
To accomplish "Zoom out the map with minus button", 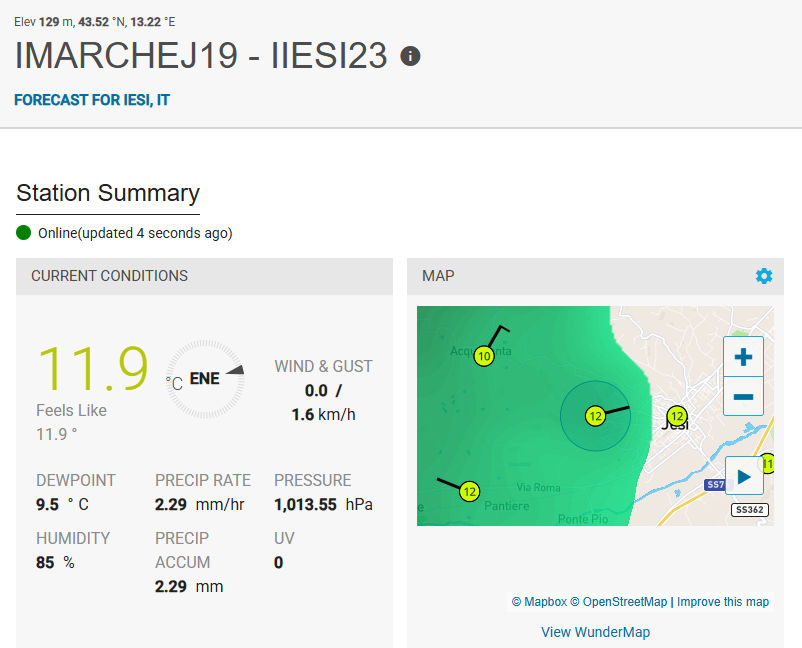I will tap(743, 396).
